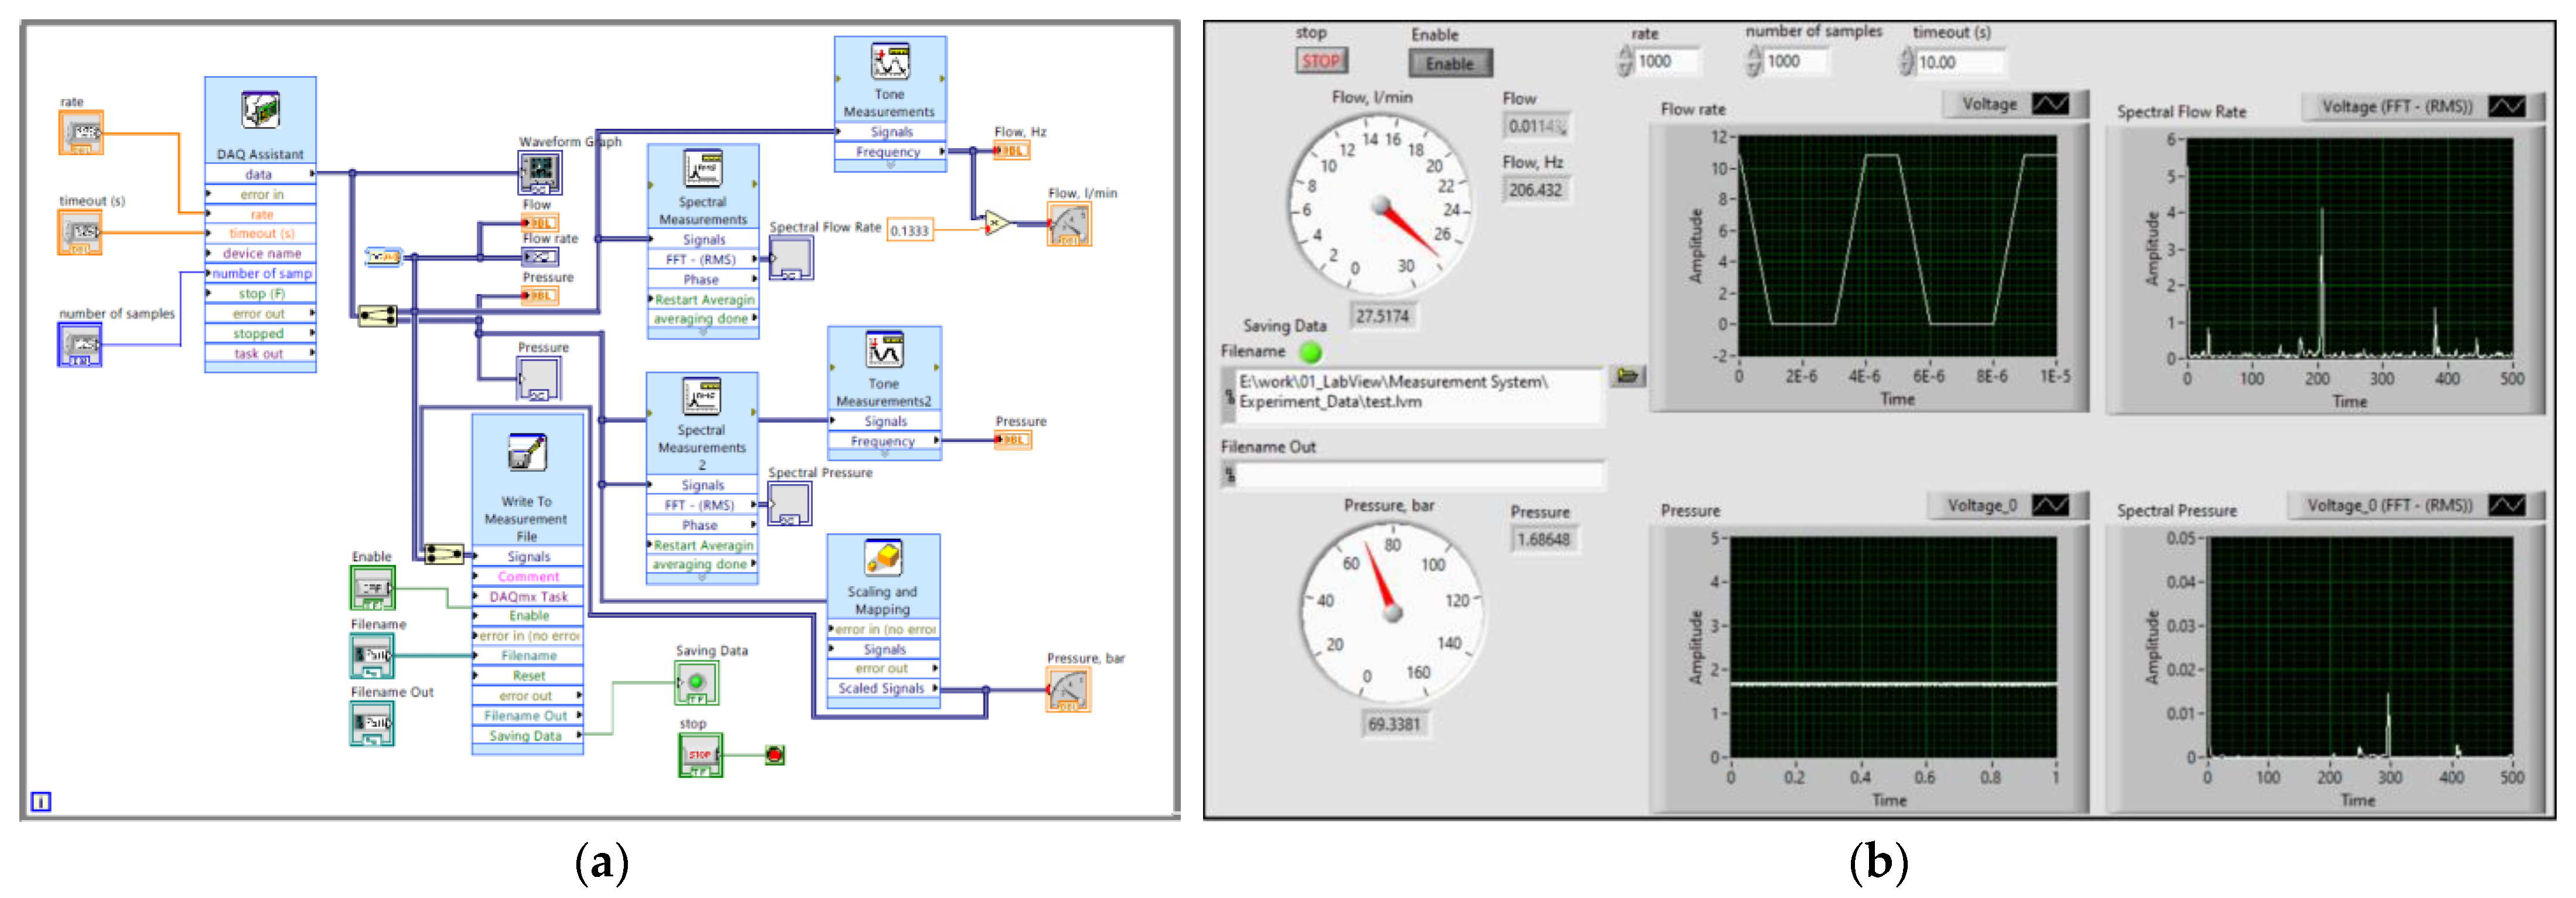Click the multiply node before Flow, l/min
Image resolution: width=2576 pixels, height=898 pixels.
coord(997,222)
